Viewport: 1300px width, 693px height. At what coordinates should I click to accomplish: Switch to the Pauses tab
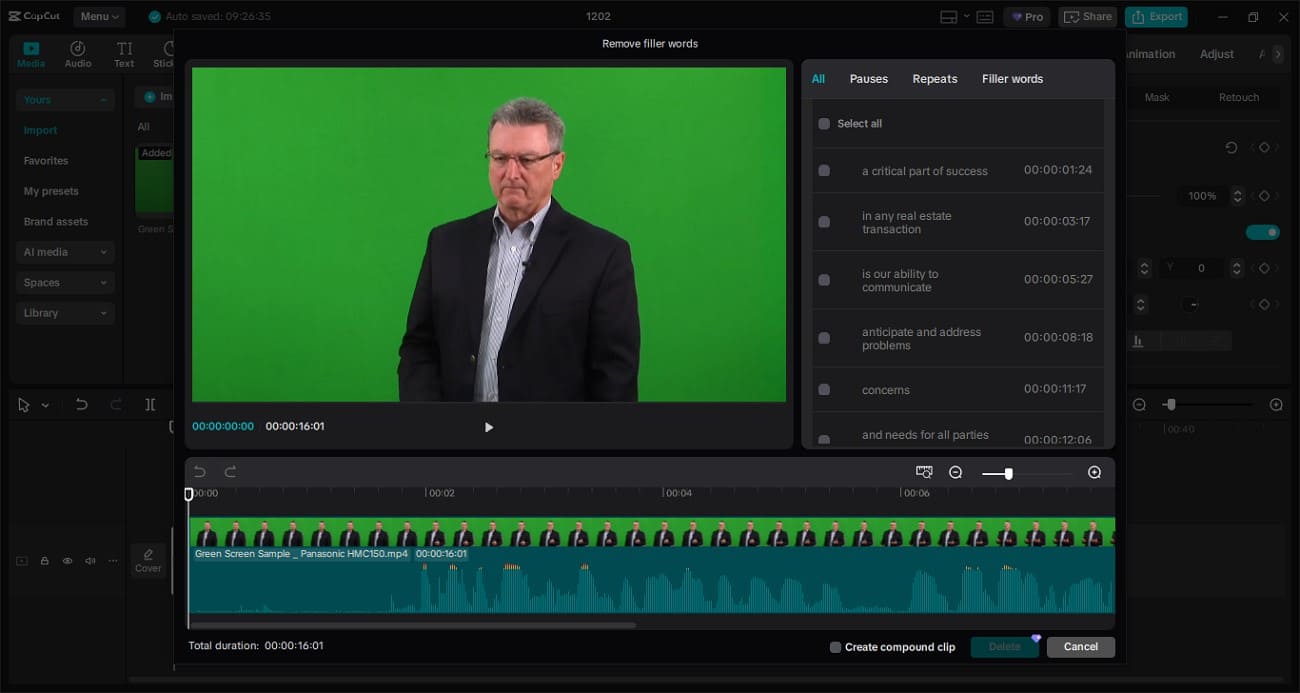pyautogui.click(x=868, y=79)
